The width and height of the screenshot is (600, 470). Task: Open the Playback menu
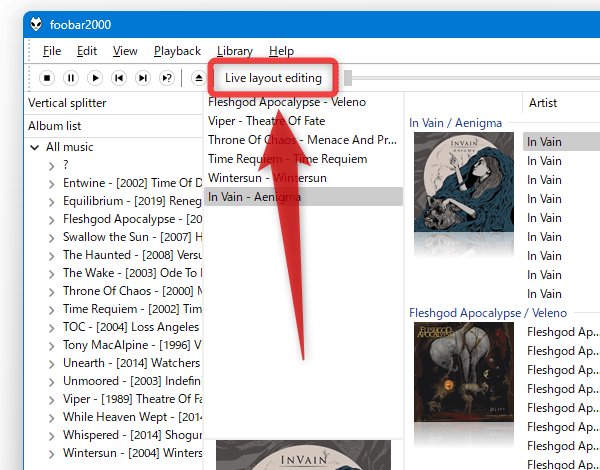point(177,51)
